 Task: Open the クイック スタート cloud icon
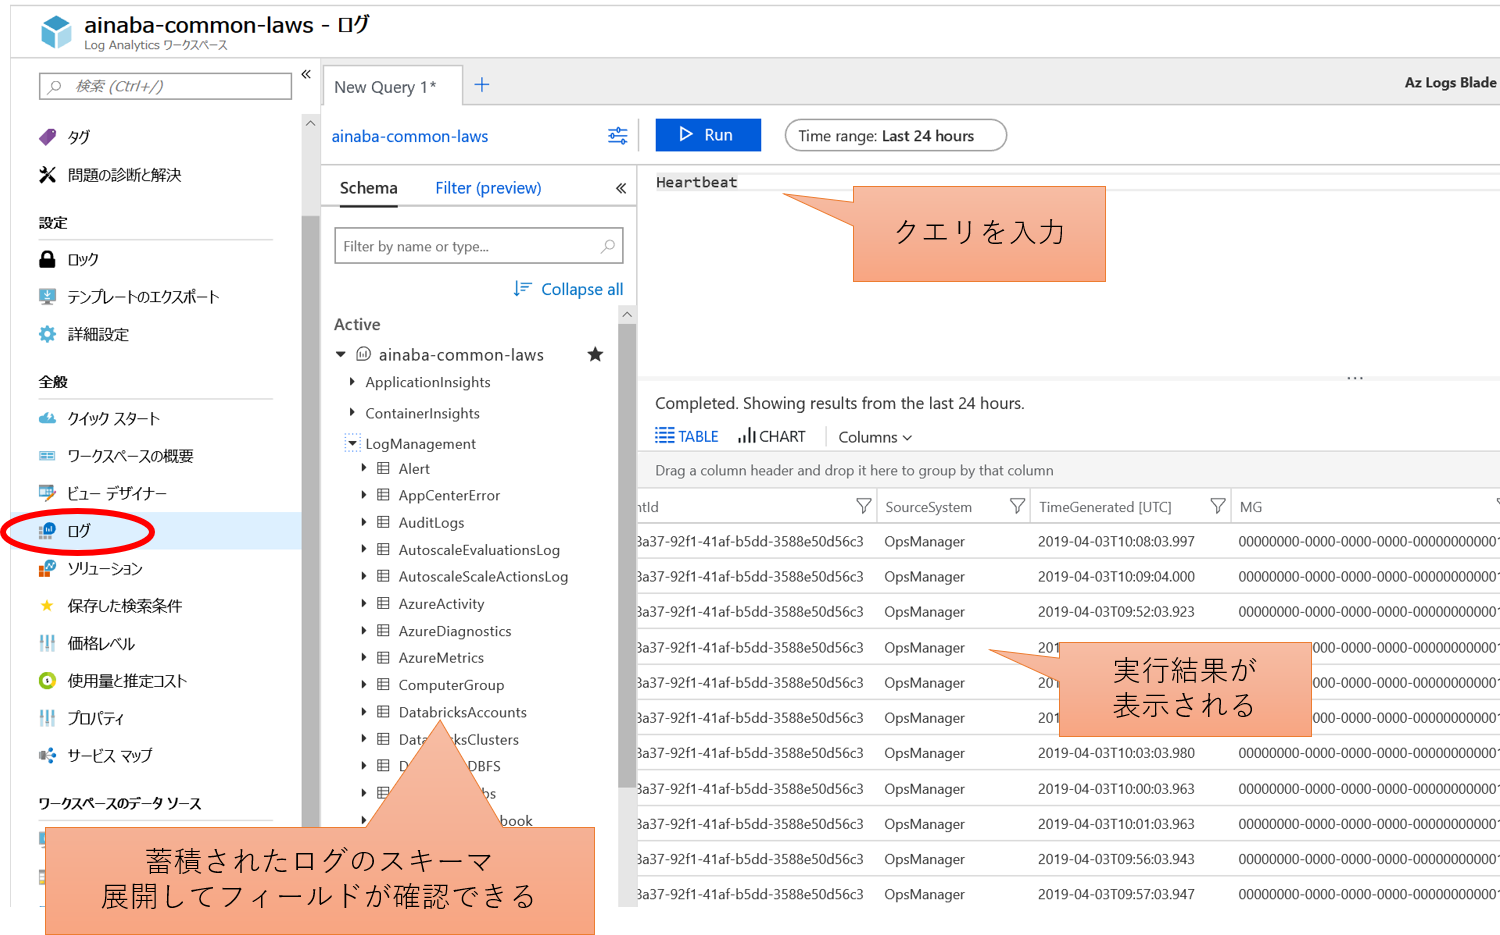pyautogui.click(x=47, y=418)
